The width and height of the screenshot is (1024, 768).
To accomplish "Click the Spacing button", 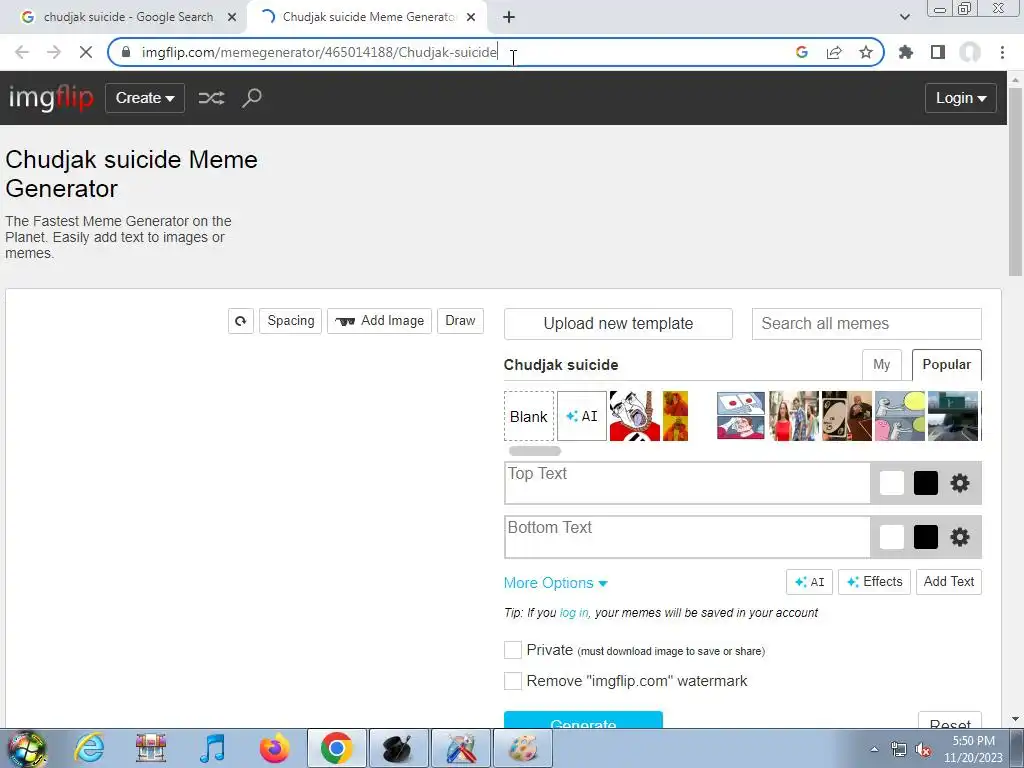I will [x=291, y=321].
